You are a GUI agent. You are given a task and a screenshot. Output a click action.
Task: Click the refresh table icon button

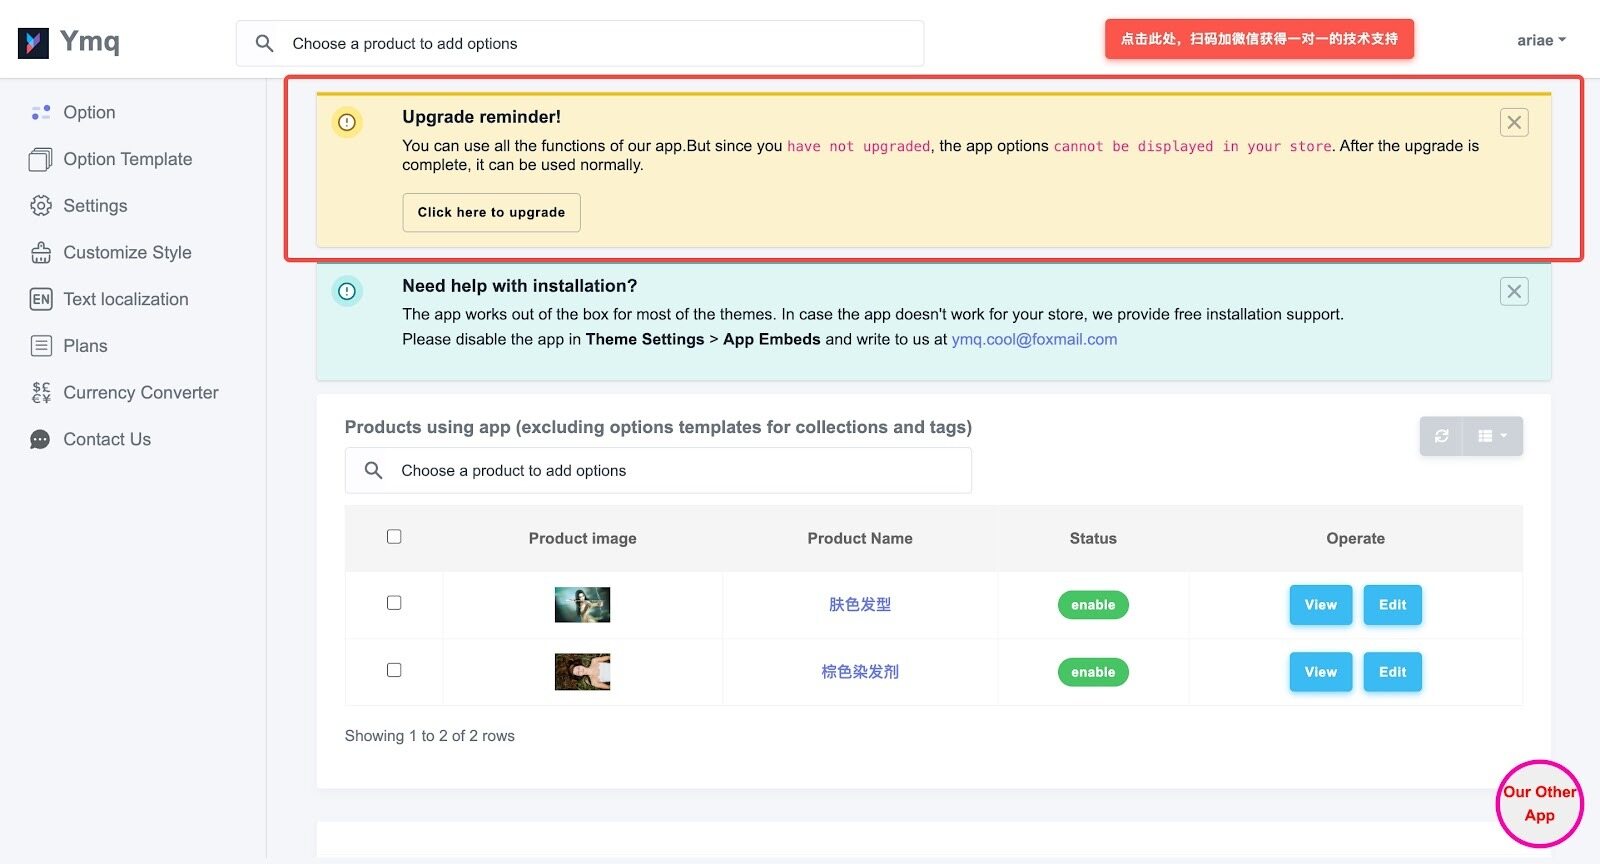(1441, 436)
